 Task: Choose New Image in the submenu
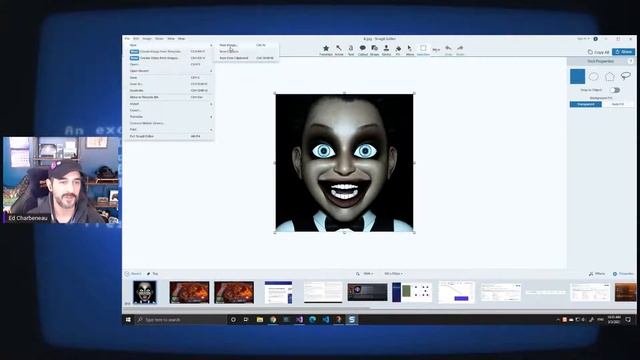pos(247,45)
